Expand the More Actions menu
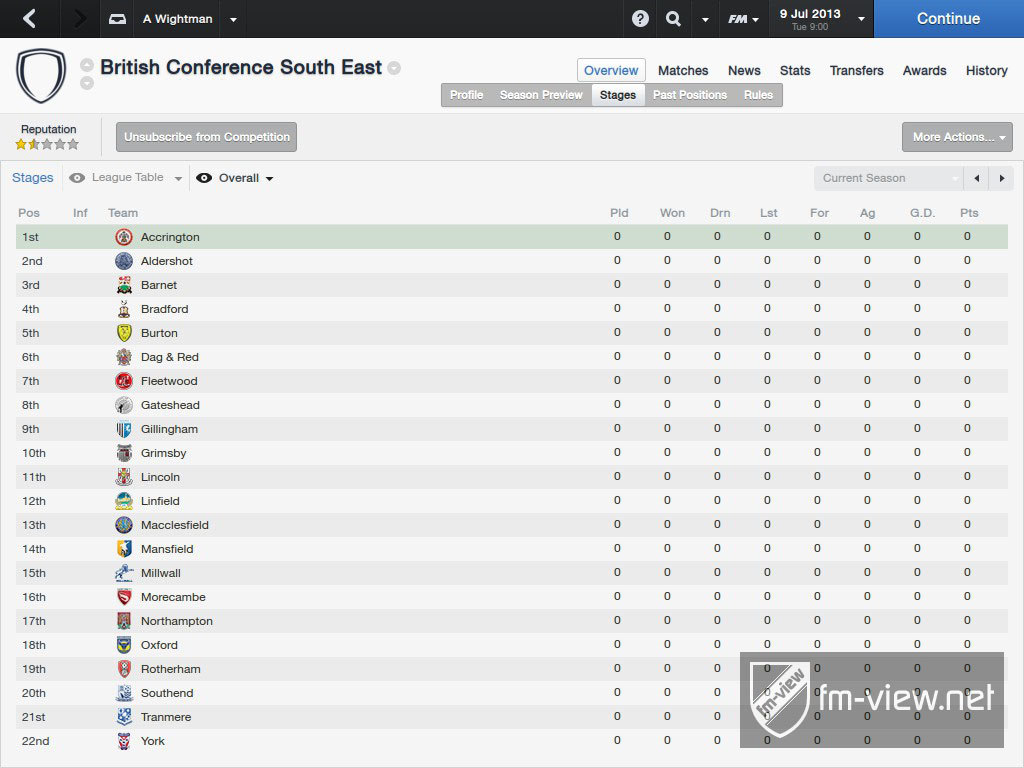 point(957,137)
